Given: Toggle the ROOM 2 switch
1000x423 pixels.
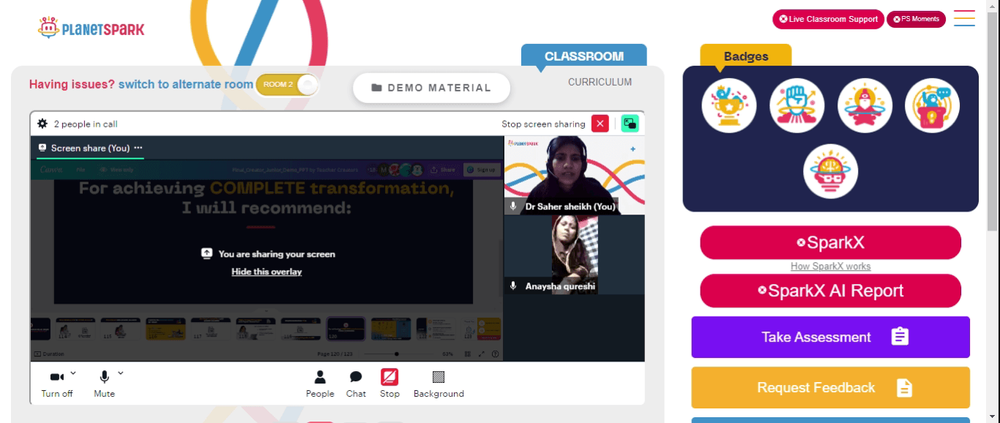Looking at the screenshot, I should point(286,85).
